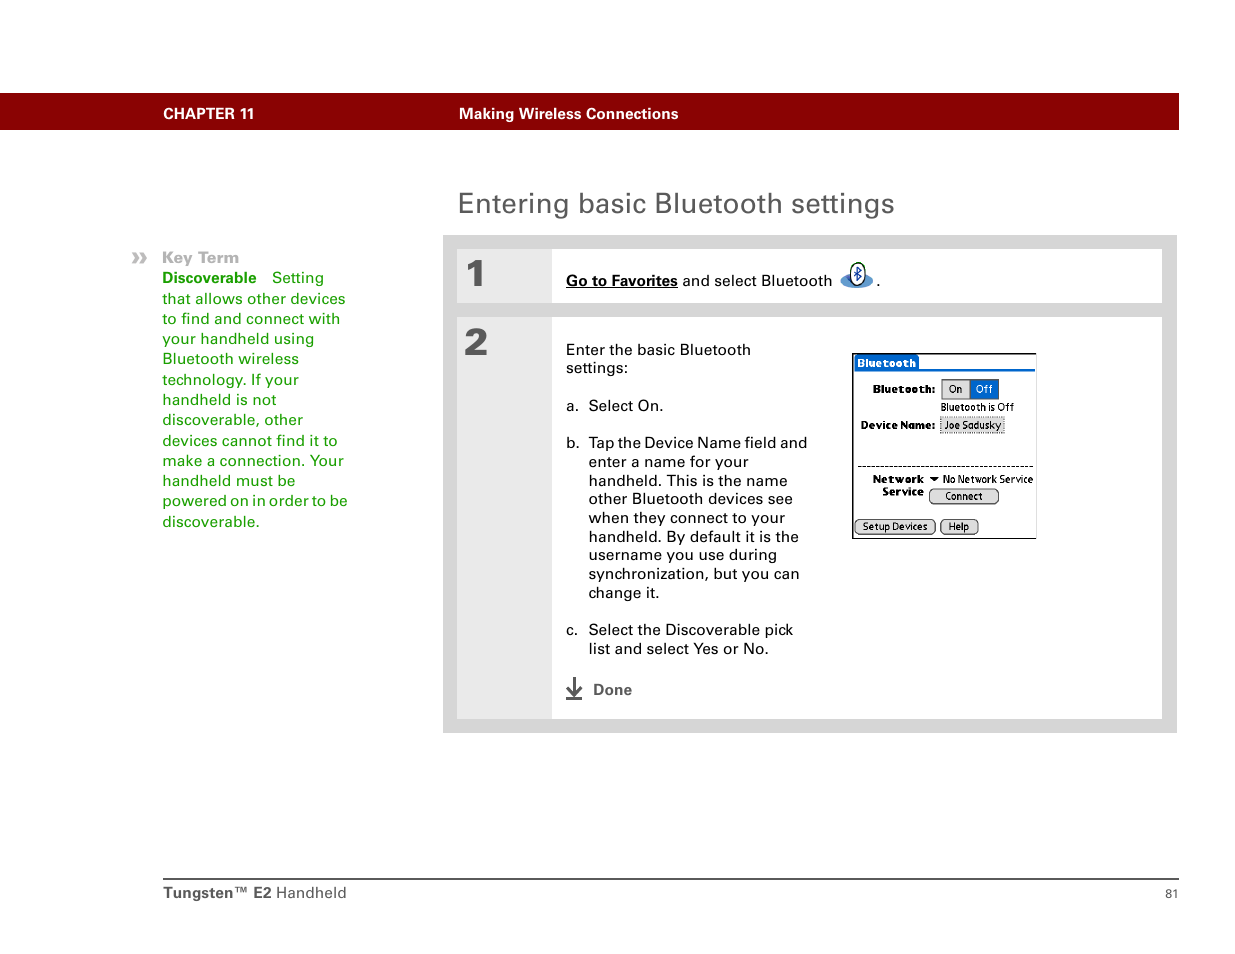
Task: Click the Done down-arrow icon
Action: (574, 689)
